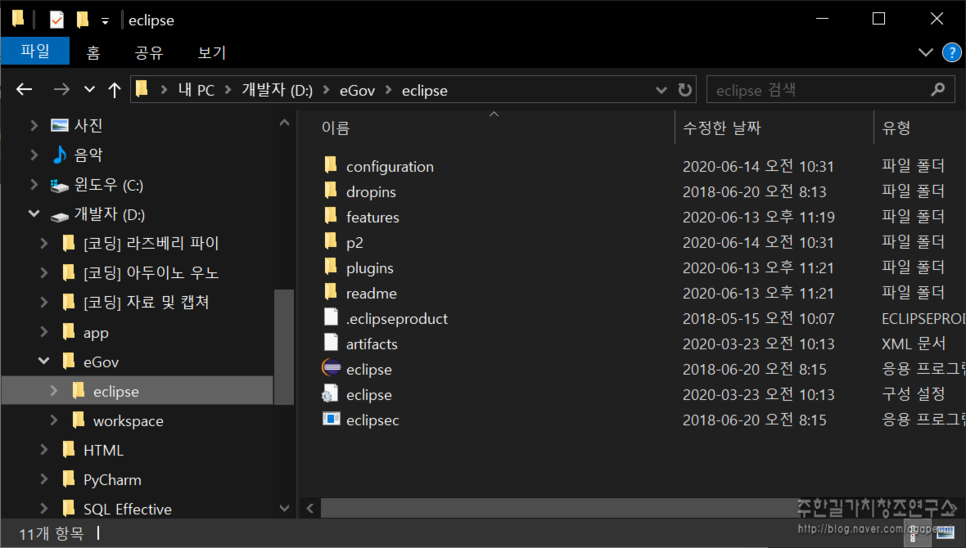Select the PyCharm folder in tree
This screenshot has height=548, width=966.
point(112,480)
